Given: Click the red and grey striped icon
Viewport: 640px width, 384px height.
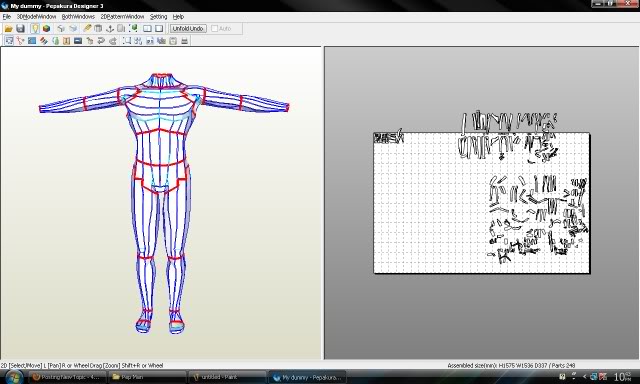Looking at the screenshot, I should (x=44, y=41).
